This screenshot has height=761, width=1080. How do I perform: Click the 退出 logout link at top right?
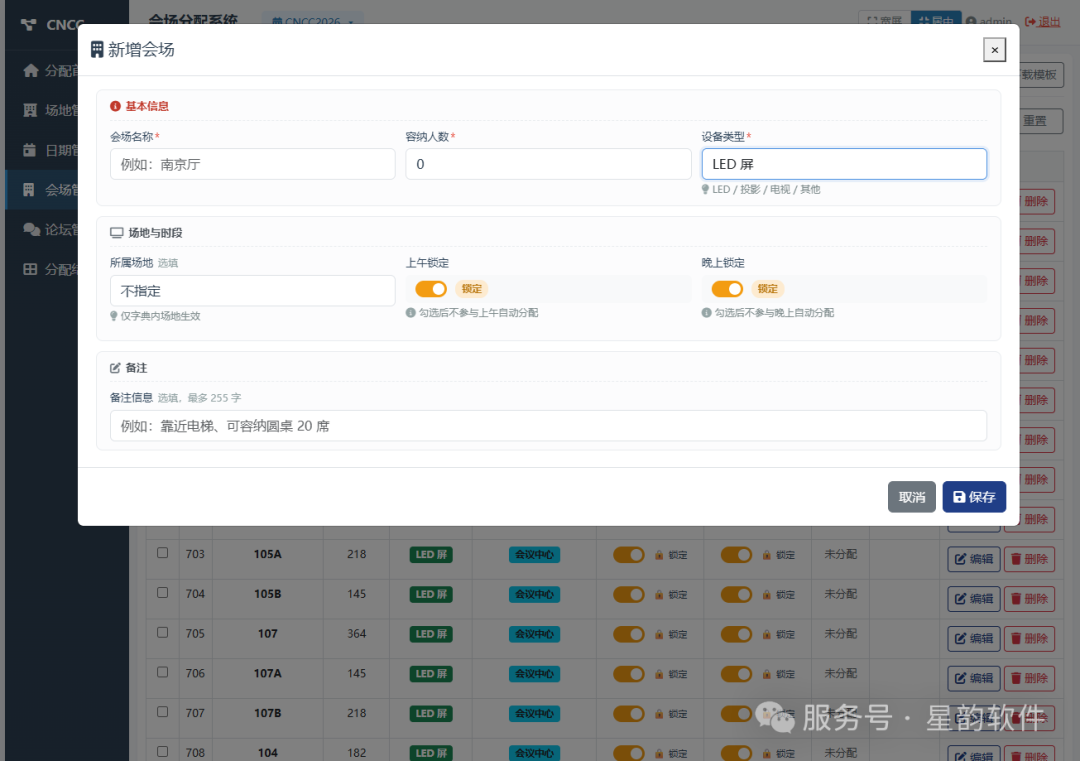tap(1043, 22)
